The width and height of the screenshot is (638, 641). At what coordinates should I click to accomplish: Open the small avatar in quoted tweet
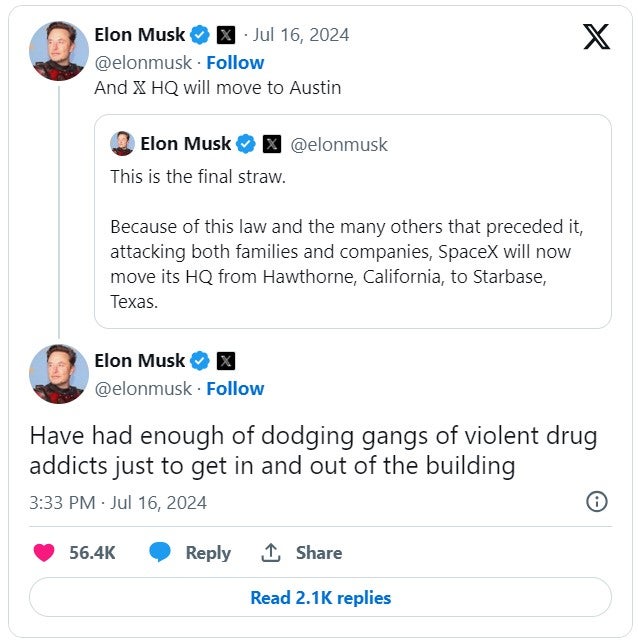point(122,143)
